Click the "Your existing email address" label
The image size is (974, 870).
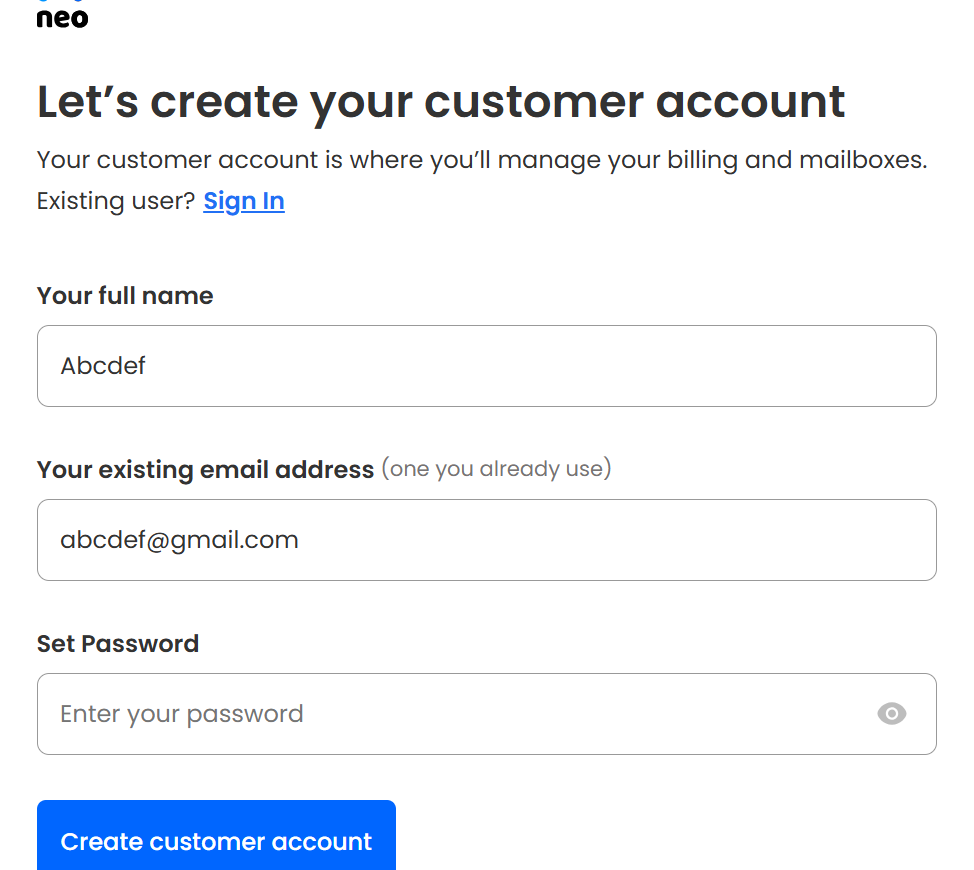click(x=205, y=469)
